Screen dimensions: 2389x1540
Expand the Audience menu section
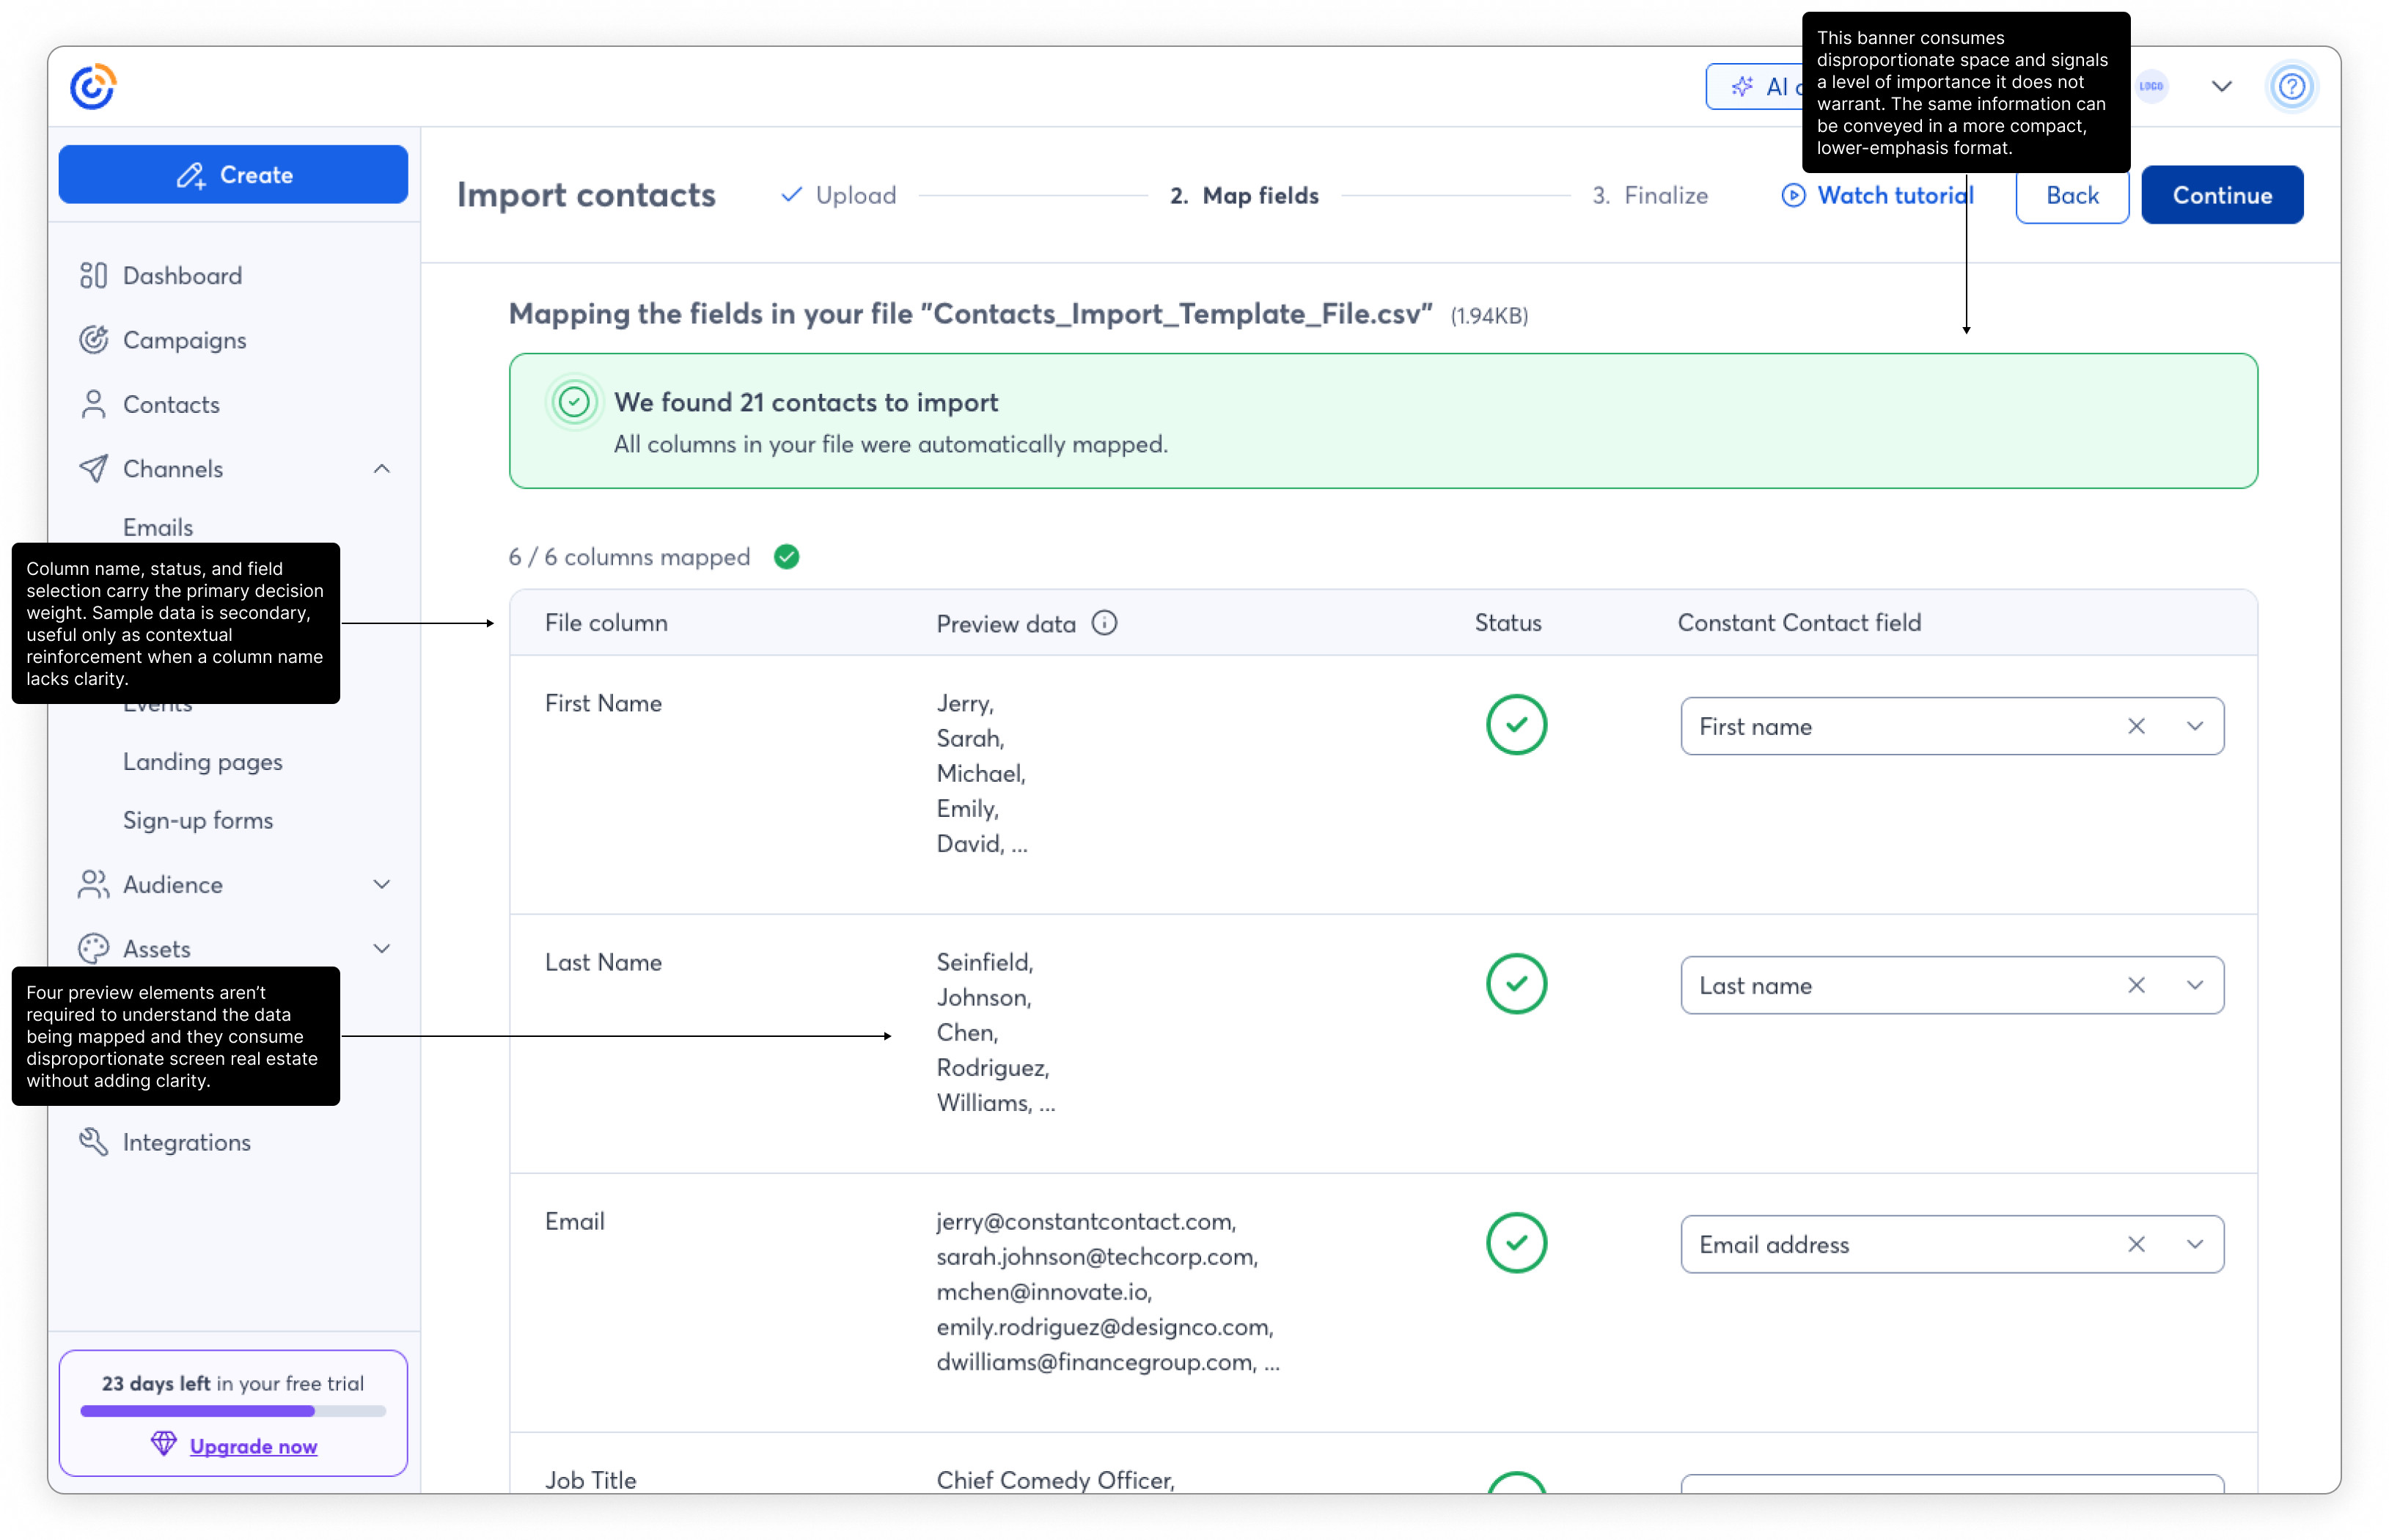381,884
